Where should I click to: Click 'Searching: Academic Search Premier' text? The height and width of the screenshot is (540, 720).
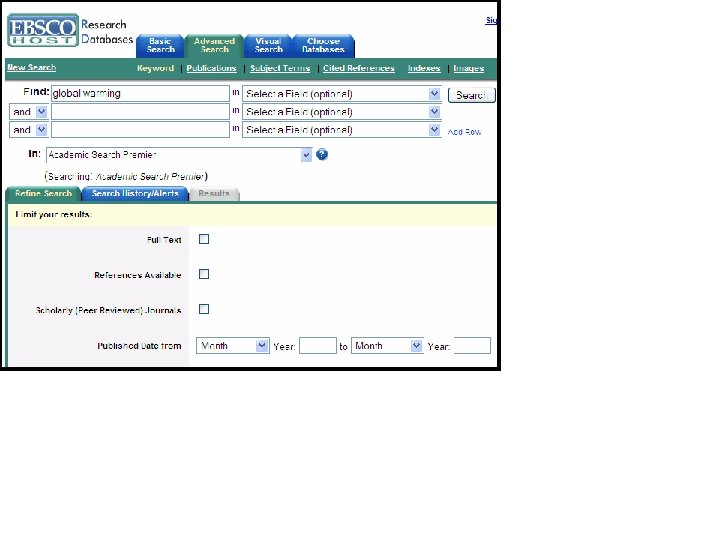pyautogui.click(x=126, y=176)
